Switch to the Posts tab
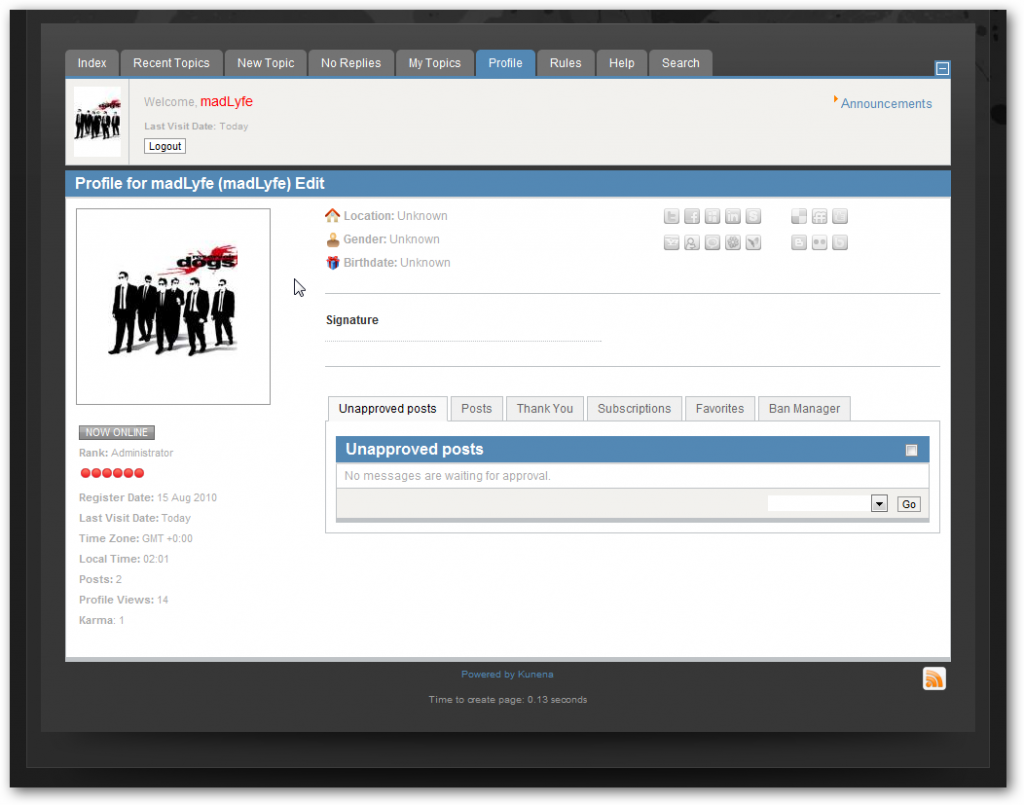The height and width of the screenshot is (805, 1024). [476, 408]
